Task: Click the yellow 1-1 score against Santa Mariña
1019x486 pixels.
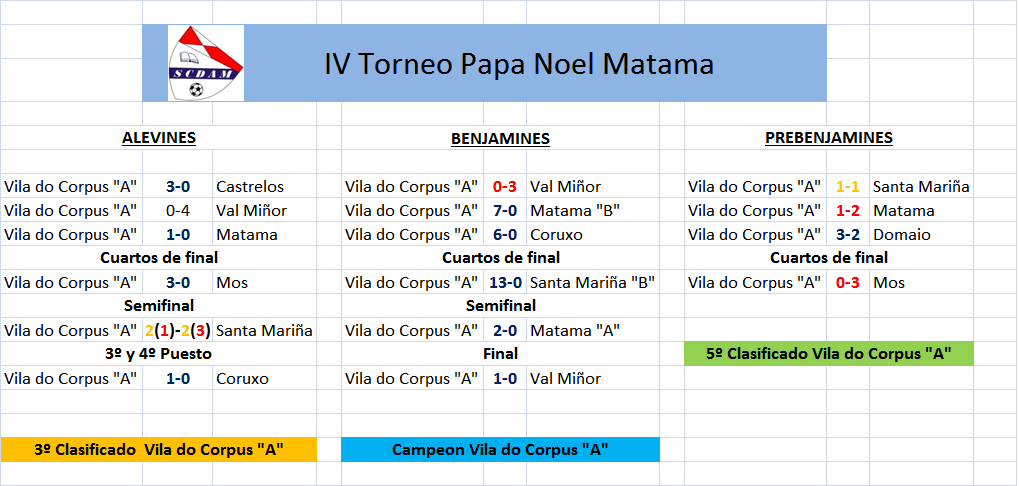Action: 847,187
